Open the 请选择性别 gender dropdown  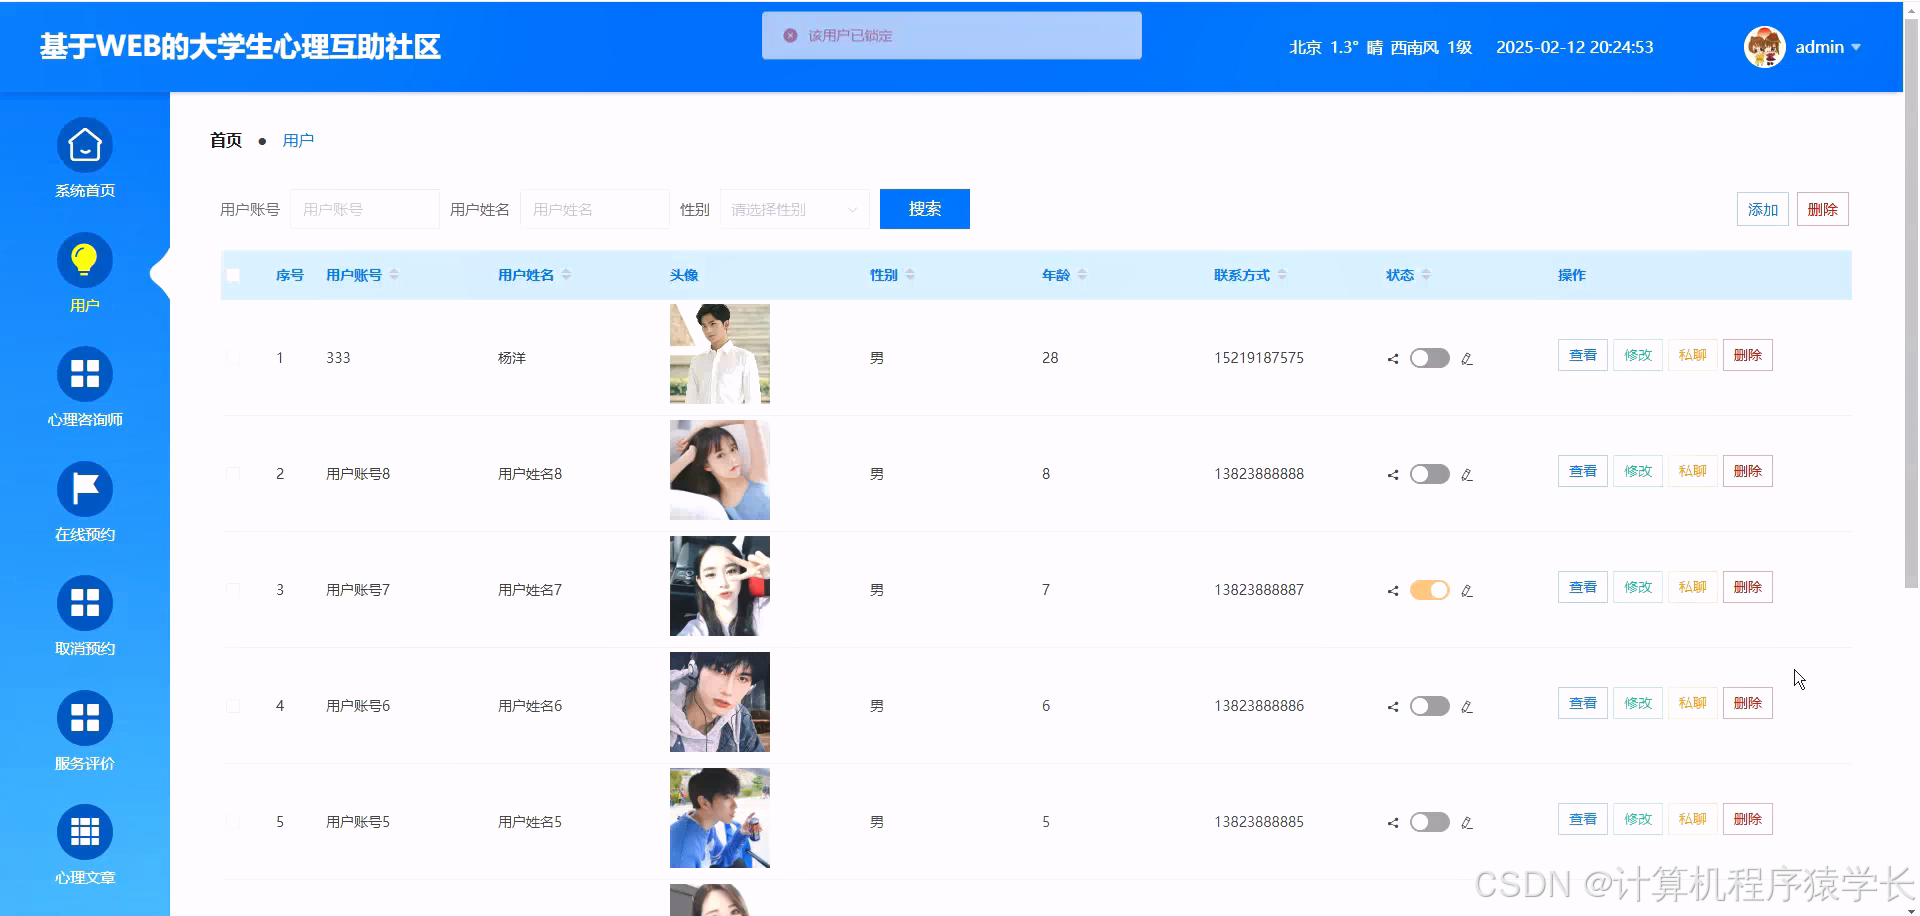(794, 209)
